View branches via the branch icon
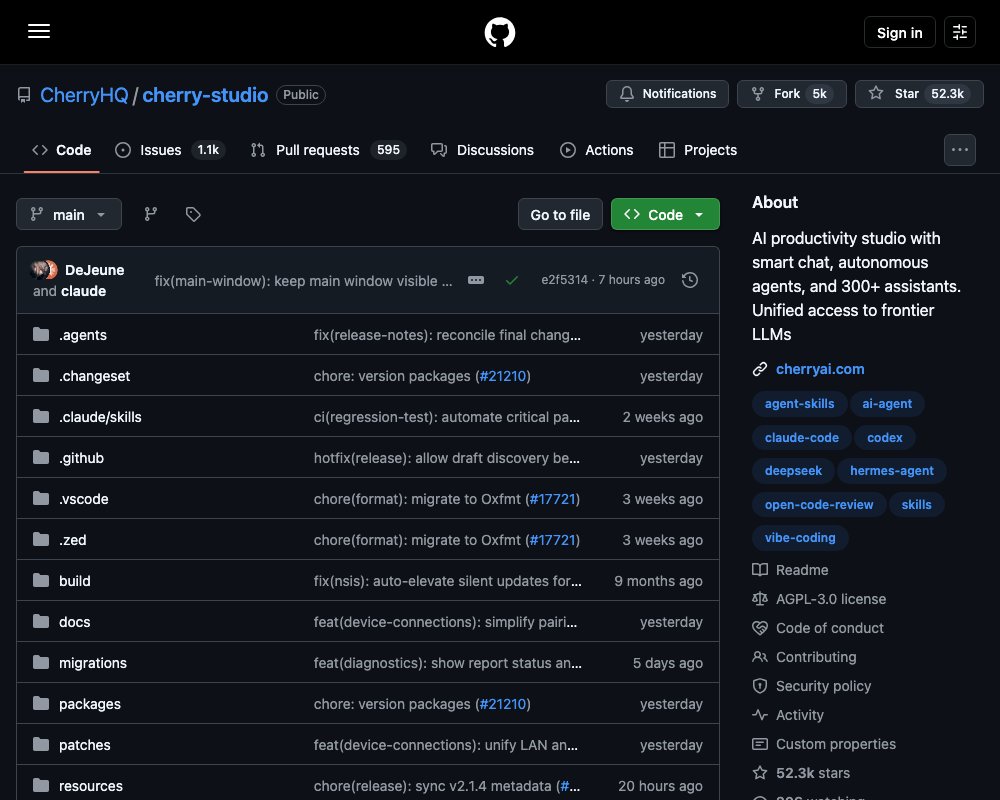Image resolution: width=1000 pixels, height=800 pixels. 151,214
